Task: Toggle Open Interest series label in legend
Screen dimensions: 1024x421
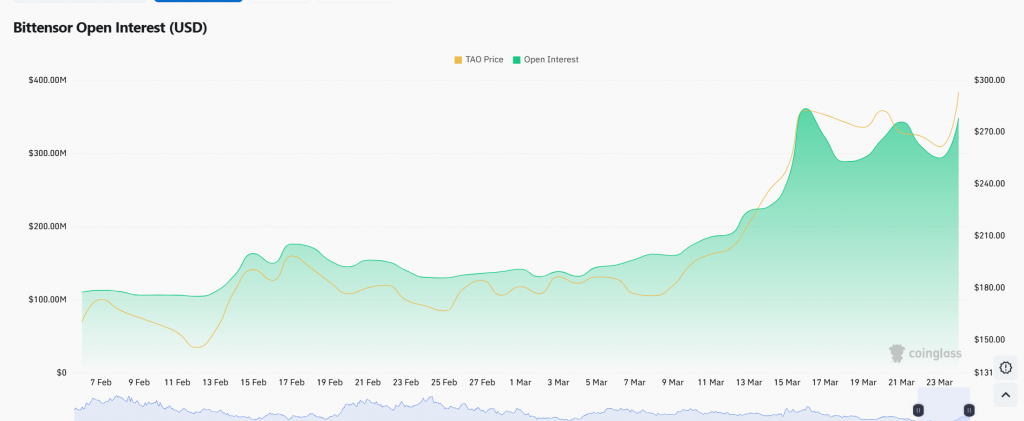Action: pos(551,60)
